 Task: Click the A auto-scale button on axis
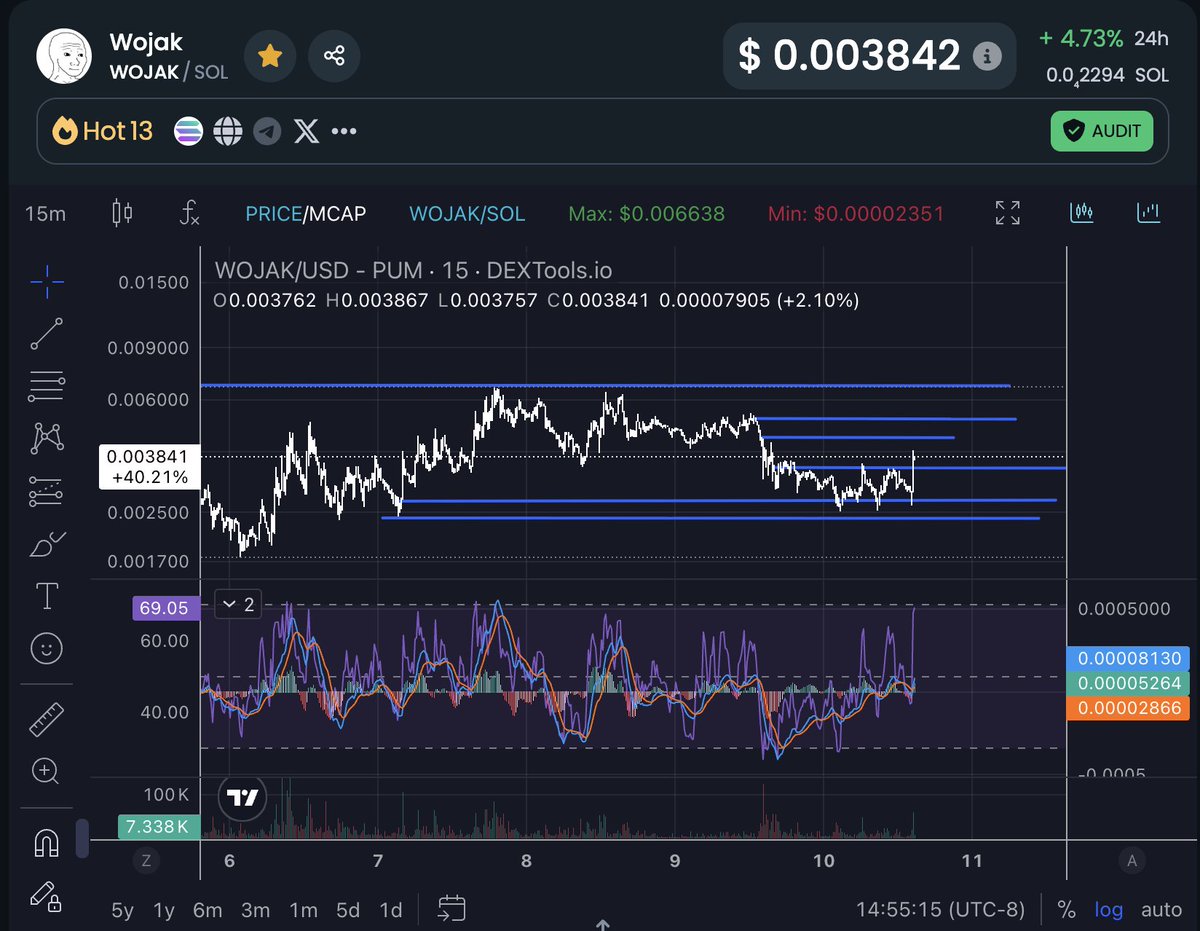[x=1133, y=861]
